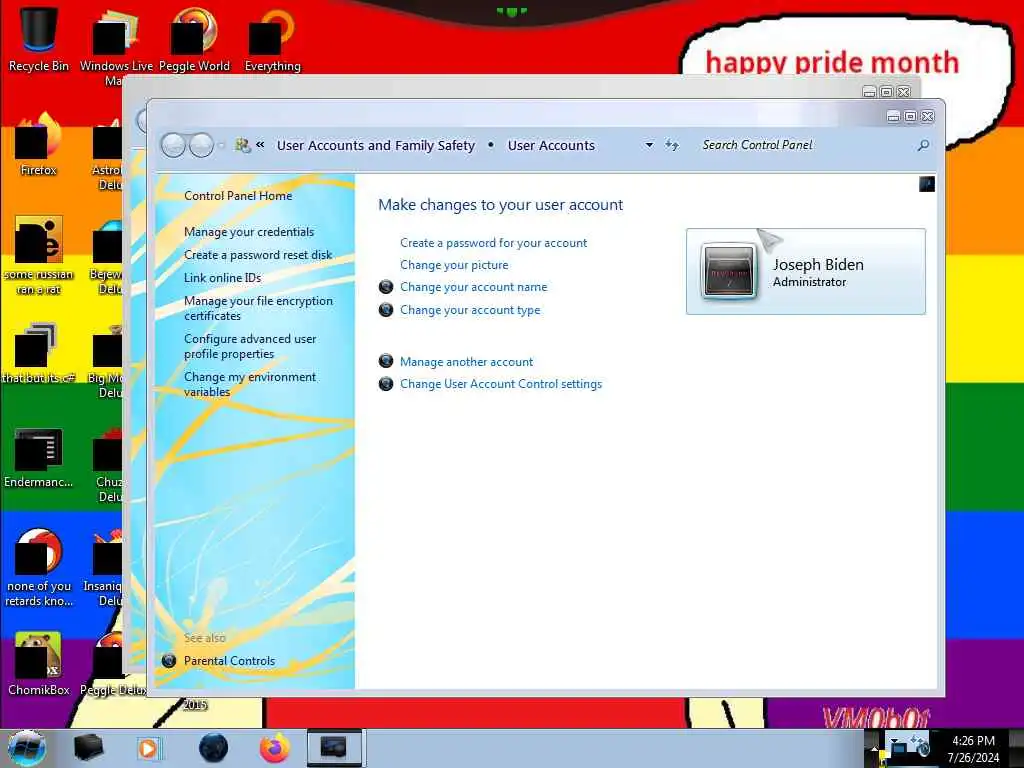This screenshot has width=1024, height=768.
Task: Open 'some russian ran a rat' desktop icon
Action: [x=39, y=255]
